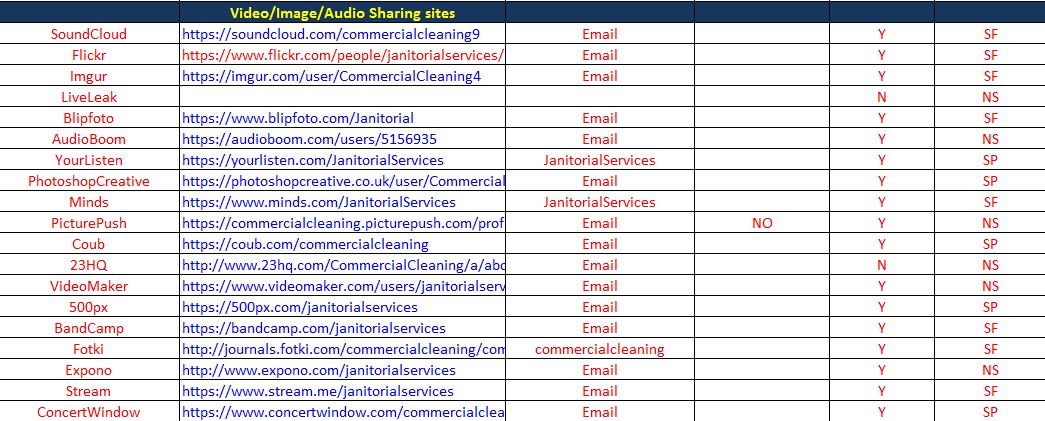This screenshot has width=1045, height=421.
Task: Open the yourlisten.com/JanitorialServices link
Action: [x=313, y=160]
